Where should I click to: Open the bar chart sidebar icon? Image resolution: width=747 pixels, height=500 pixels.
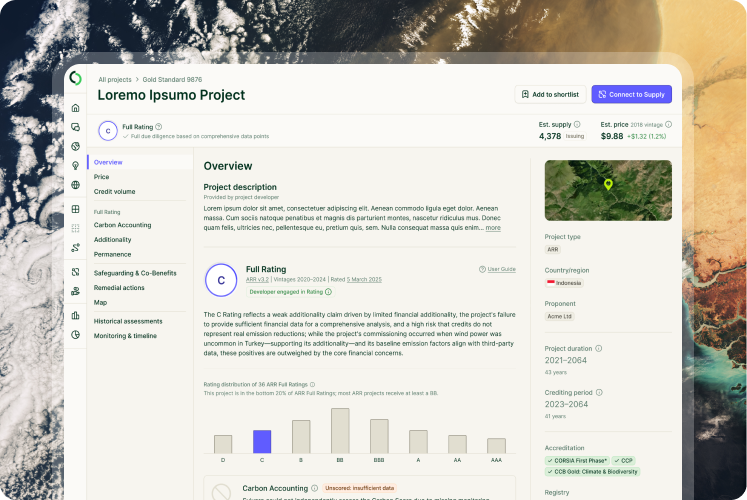click(75, 315)
